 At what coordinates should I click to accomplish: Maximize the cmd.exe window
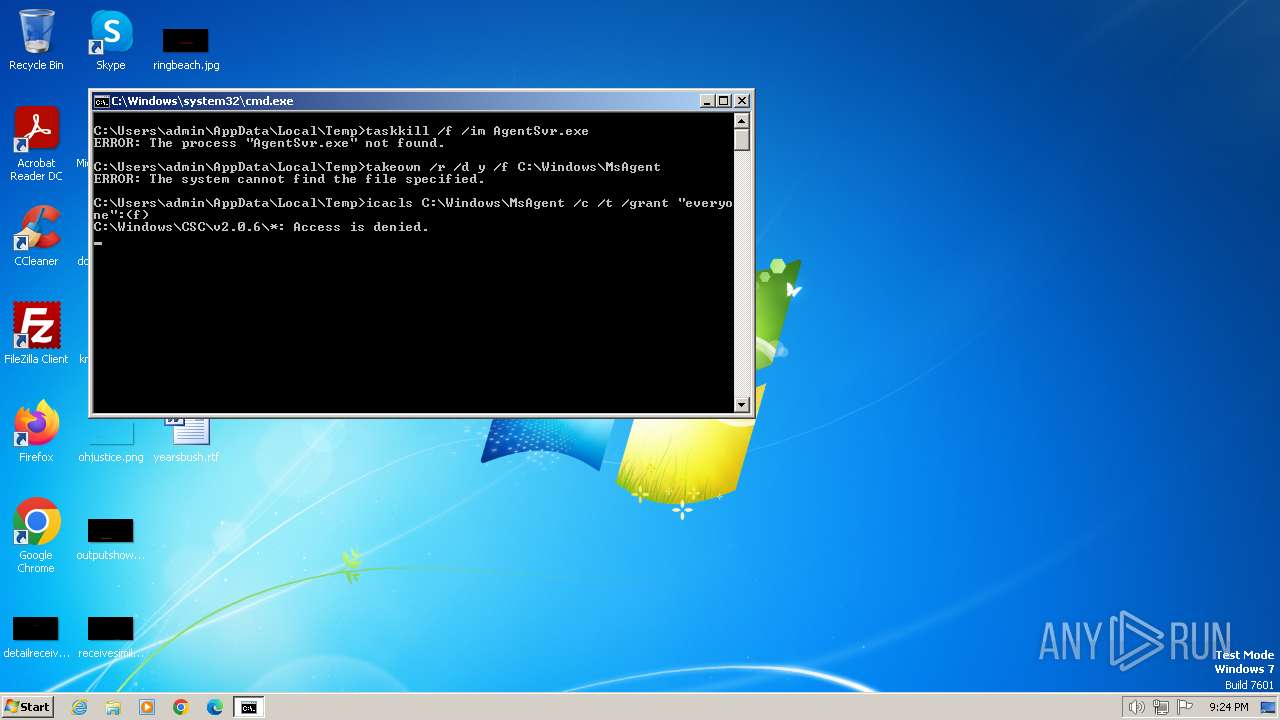[724, 101]
